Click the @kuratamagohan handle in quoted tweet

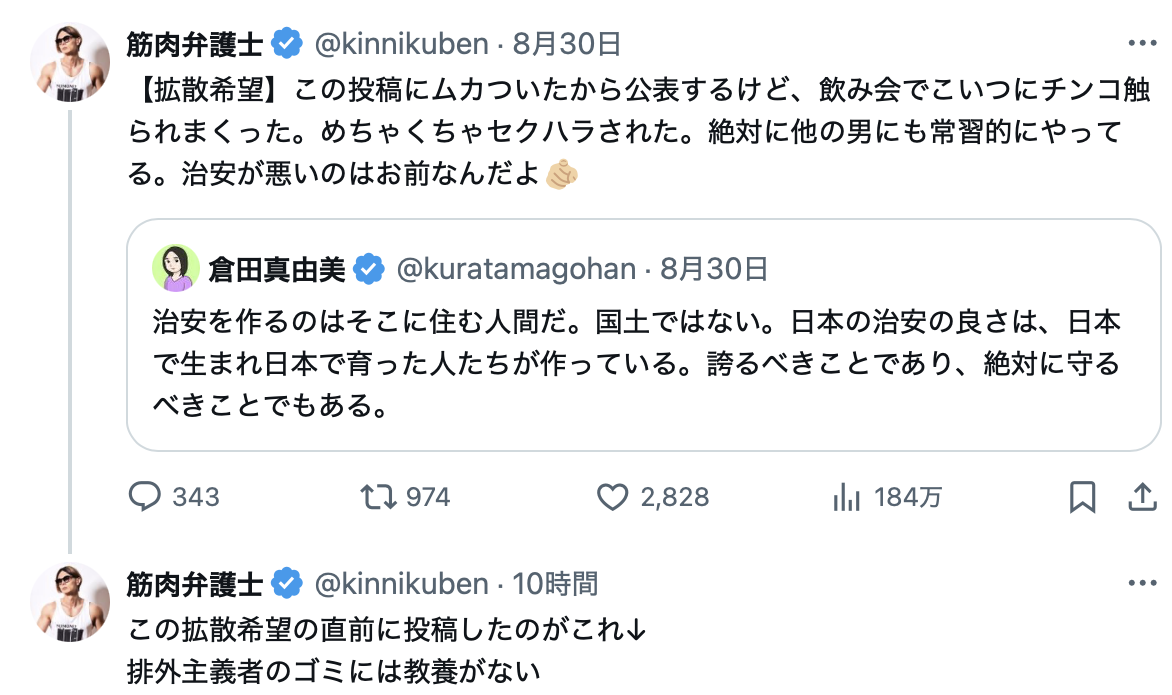(x=516, y=269)
